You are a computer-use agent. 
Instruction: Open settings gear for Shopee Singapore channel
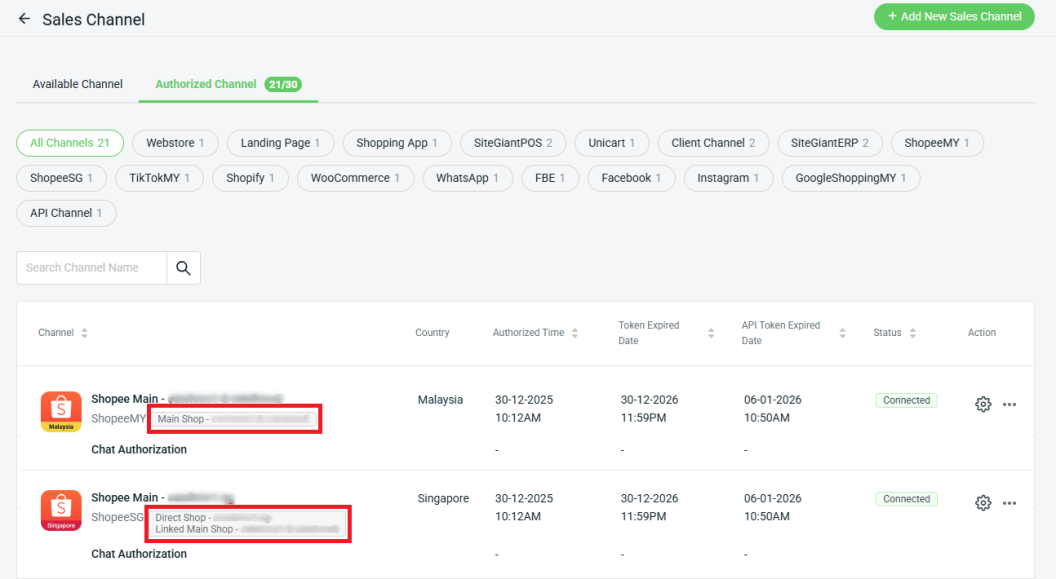coord(983,503)
